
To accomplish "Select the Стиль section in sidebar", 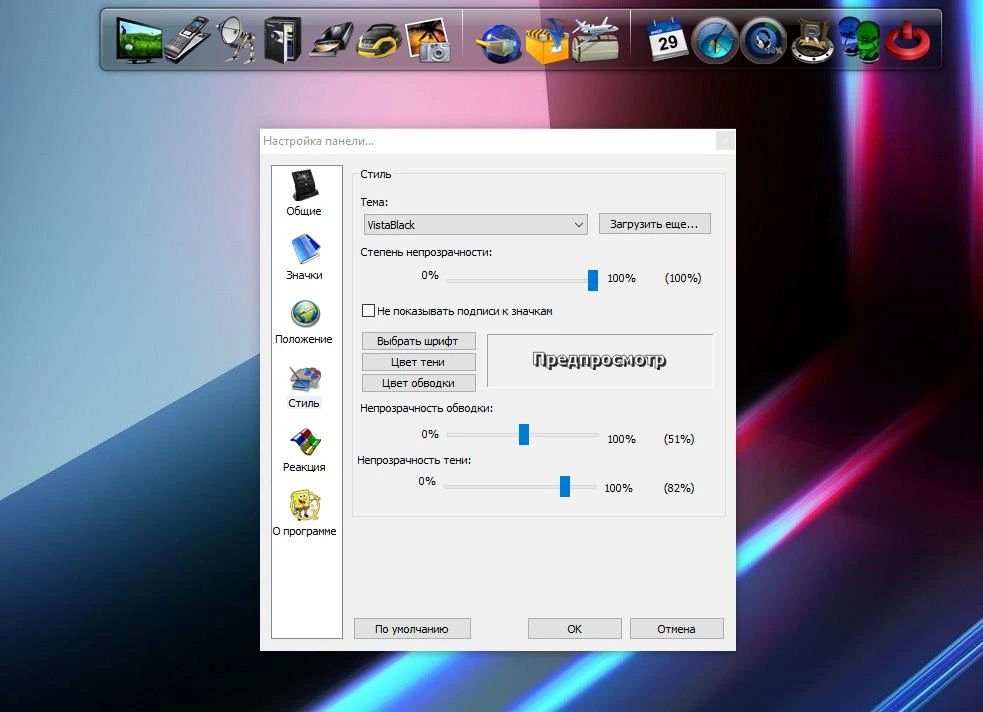I will (304, 386).
